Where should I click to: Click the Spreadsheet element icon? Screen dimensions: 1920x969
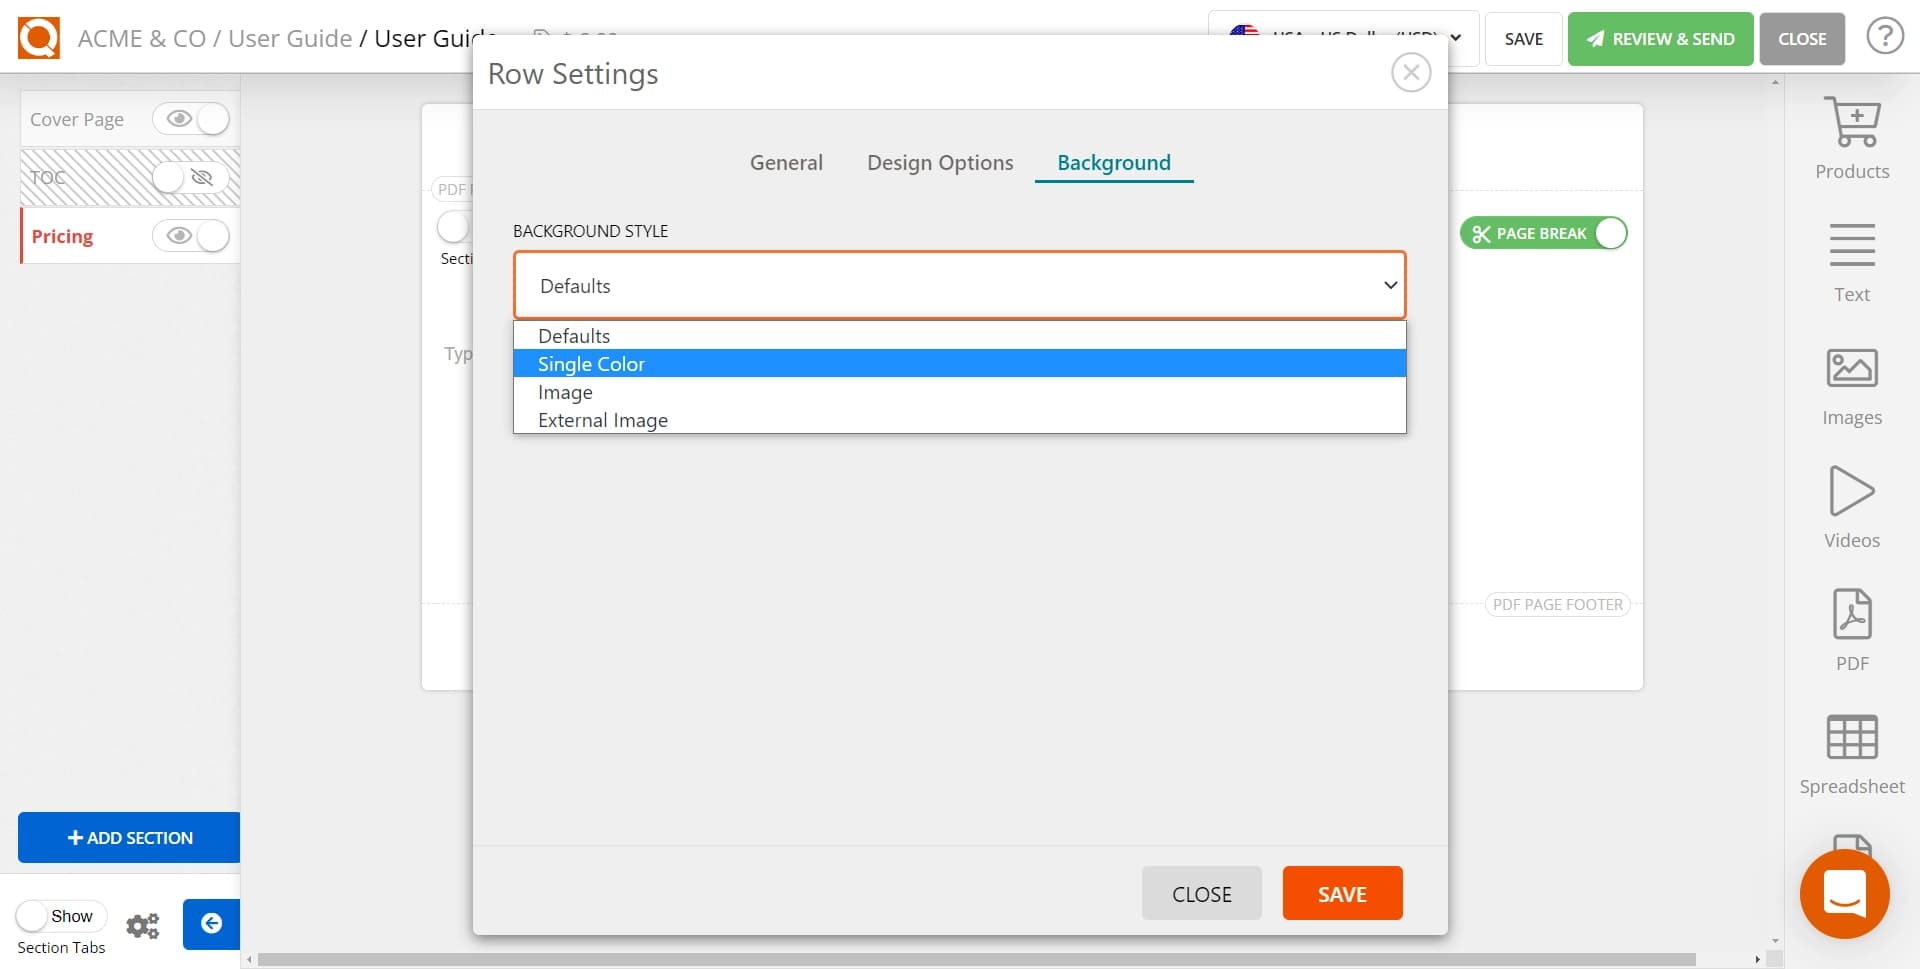[x=1852, y=737]
